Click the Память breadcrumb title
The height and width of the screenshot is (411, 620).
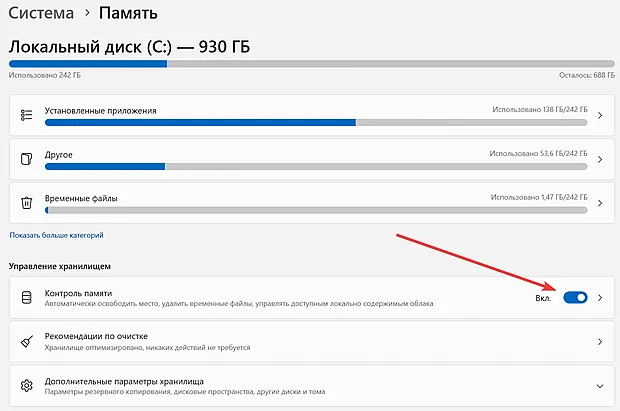pyautogui.click(x=128, y=13)
